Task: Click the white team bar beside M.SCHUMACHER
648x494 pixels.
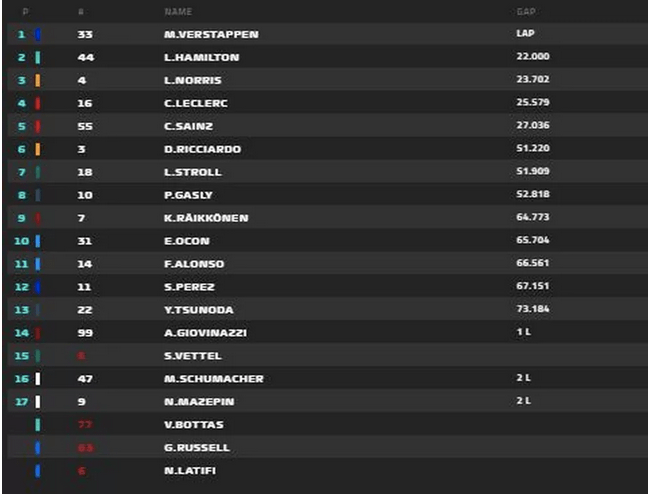Action: (37, 379)
